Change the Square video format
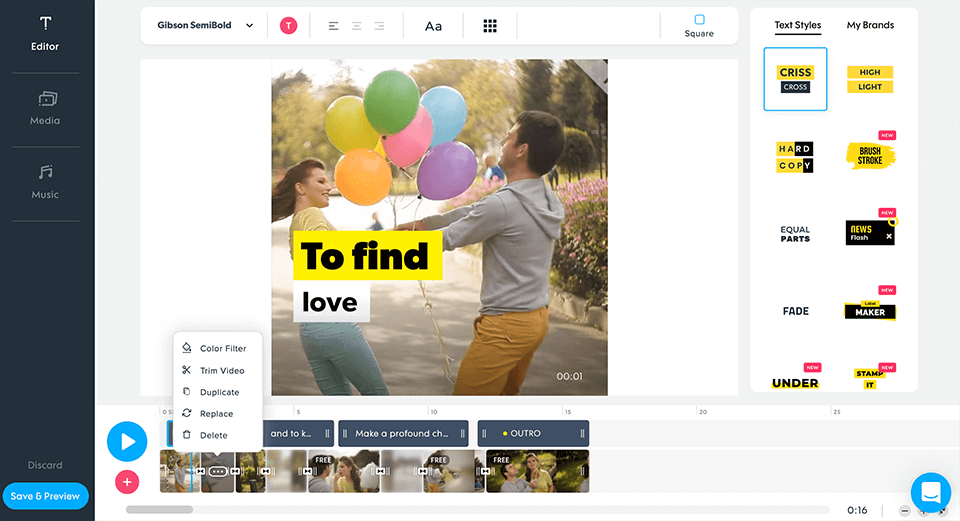This screenshot has height=521, width=960. [699, 26]
